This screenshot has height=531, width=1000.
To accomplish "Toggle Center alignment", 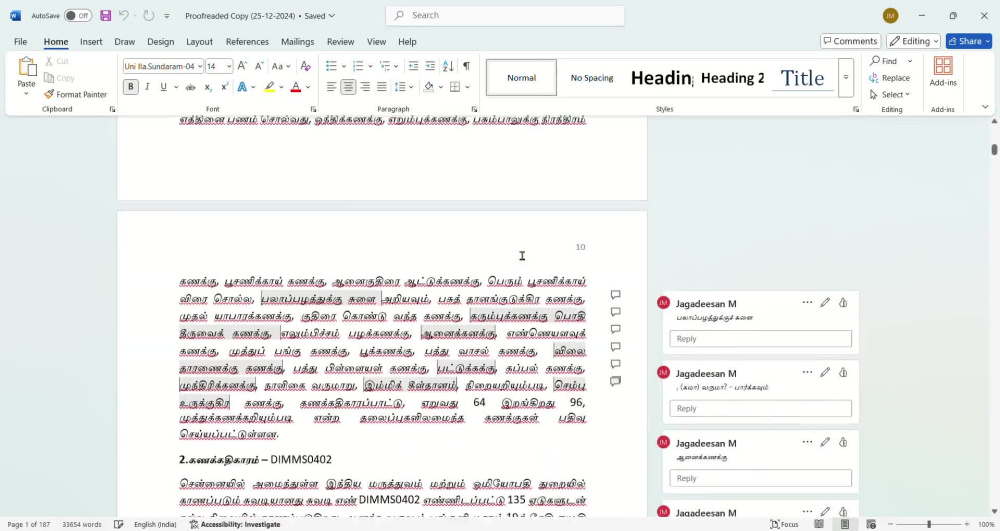I will pos(348,87).
